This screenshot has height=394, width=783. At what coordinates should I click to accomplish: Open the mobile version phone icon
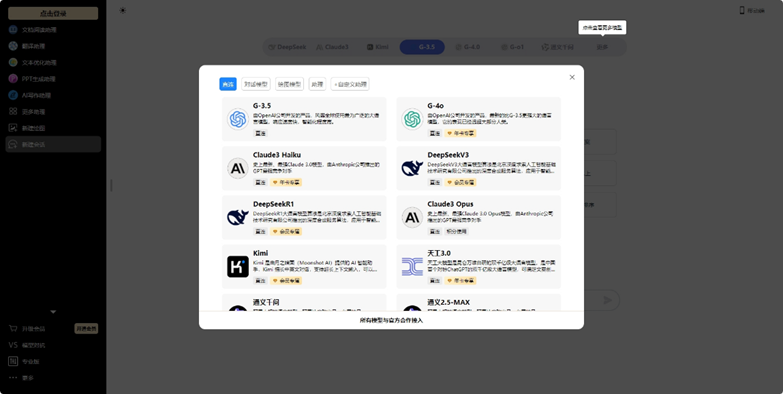click(742, 10)
